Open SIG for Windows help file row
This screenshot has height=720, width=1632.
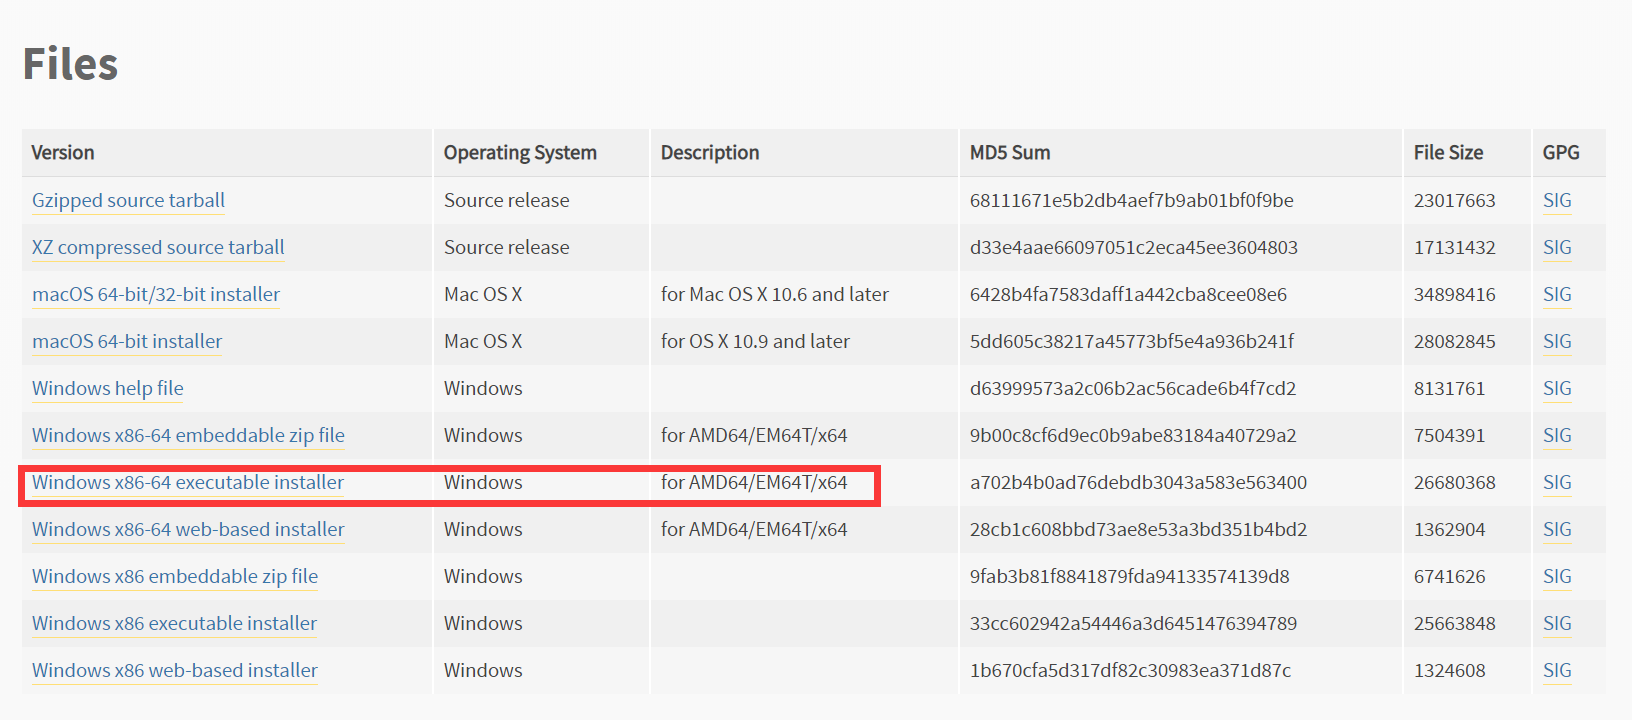[1557, 388]
